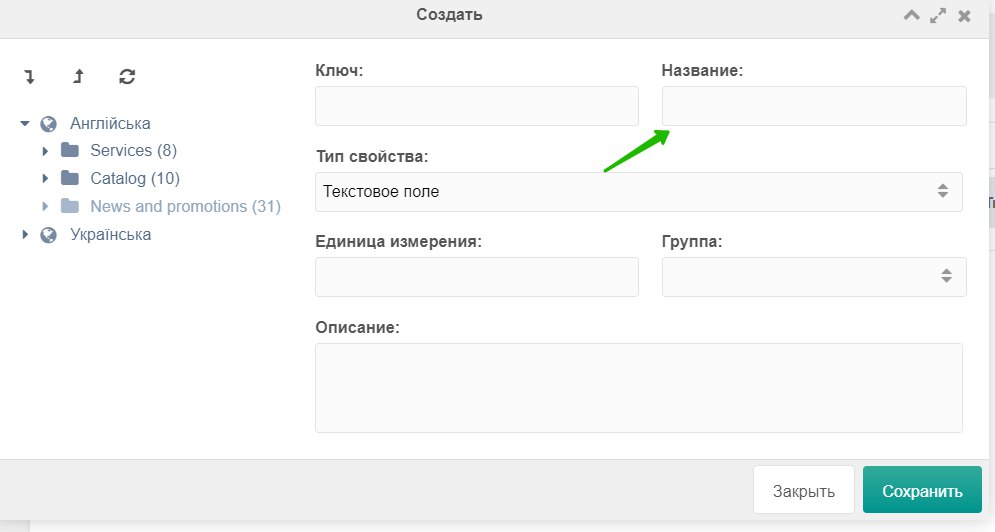
Task: Open the Группа dropdown
Action: 814,277
